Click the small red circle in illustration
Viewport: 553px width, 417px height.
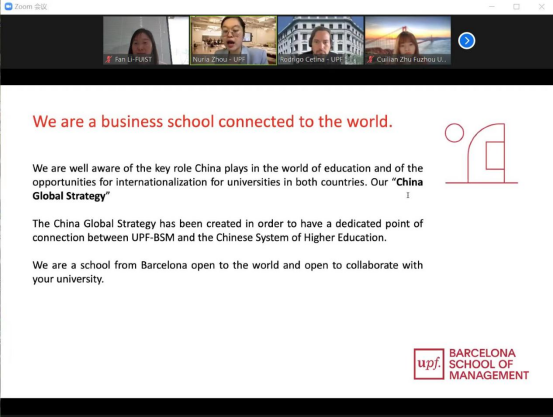(454, 133)
